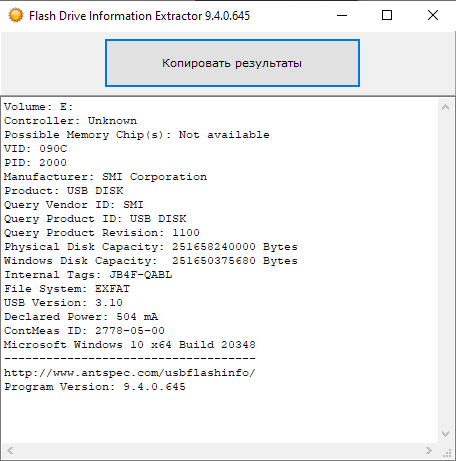The height and width of the screenshot is (461, 456).
Task: Click 'Declared Power: 504 mA' line
Action: pos(81,317)
